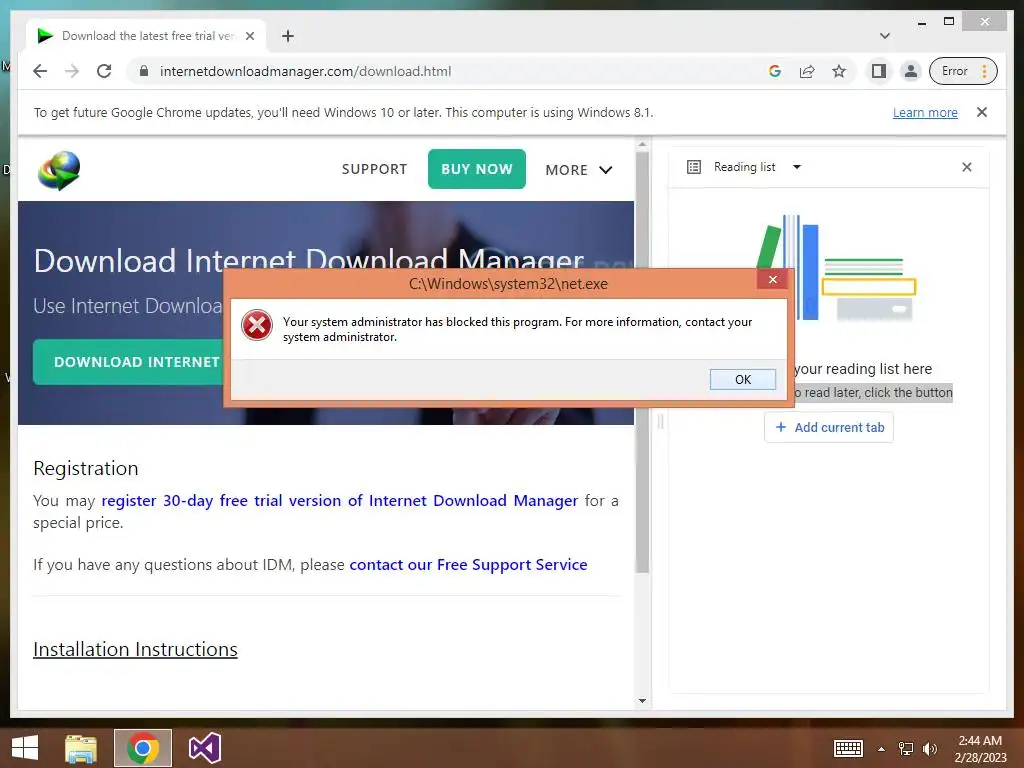The width and height of the screenshot is (1024, 768).
Task: Open the Windows Start button
Action: 25,748
